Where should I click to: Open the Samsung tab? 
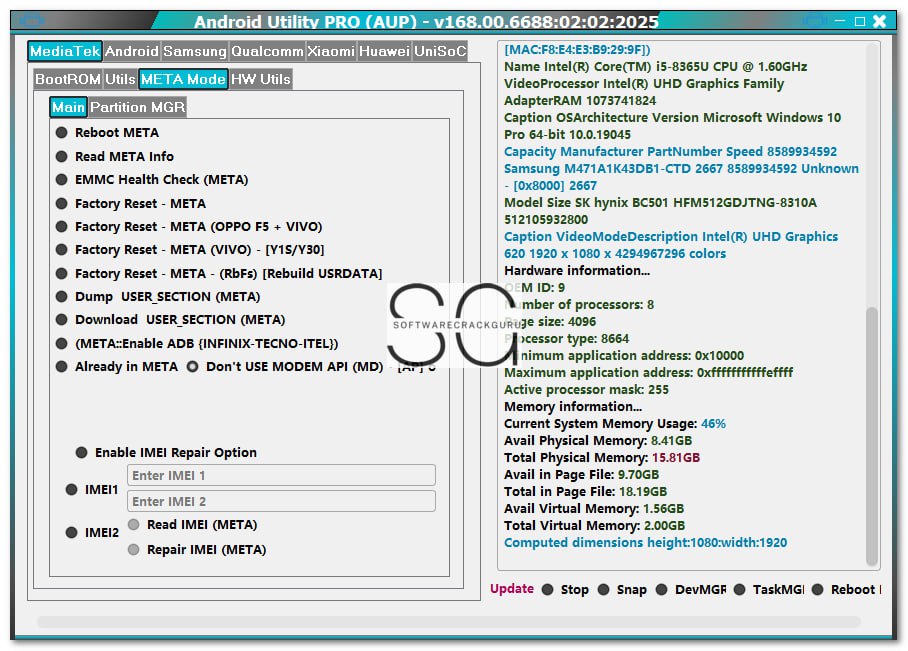[x=195, y=51]
